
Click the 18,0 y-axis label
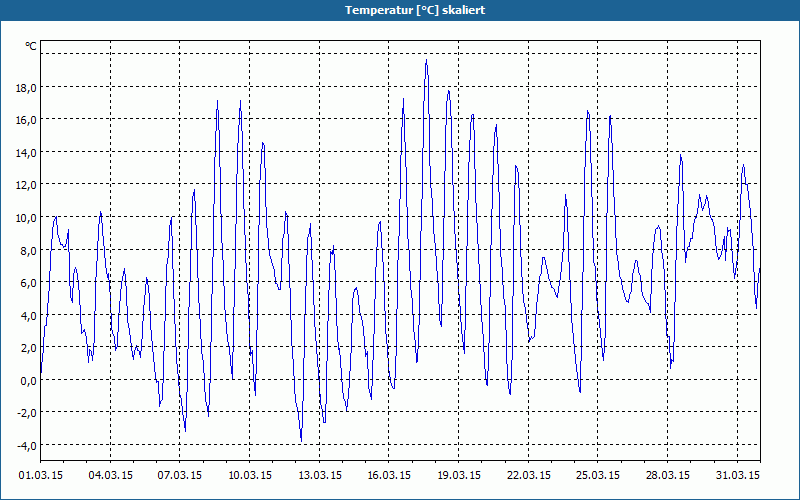26,88
